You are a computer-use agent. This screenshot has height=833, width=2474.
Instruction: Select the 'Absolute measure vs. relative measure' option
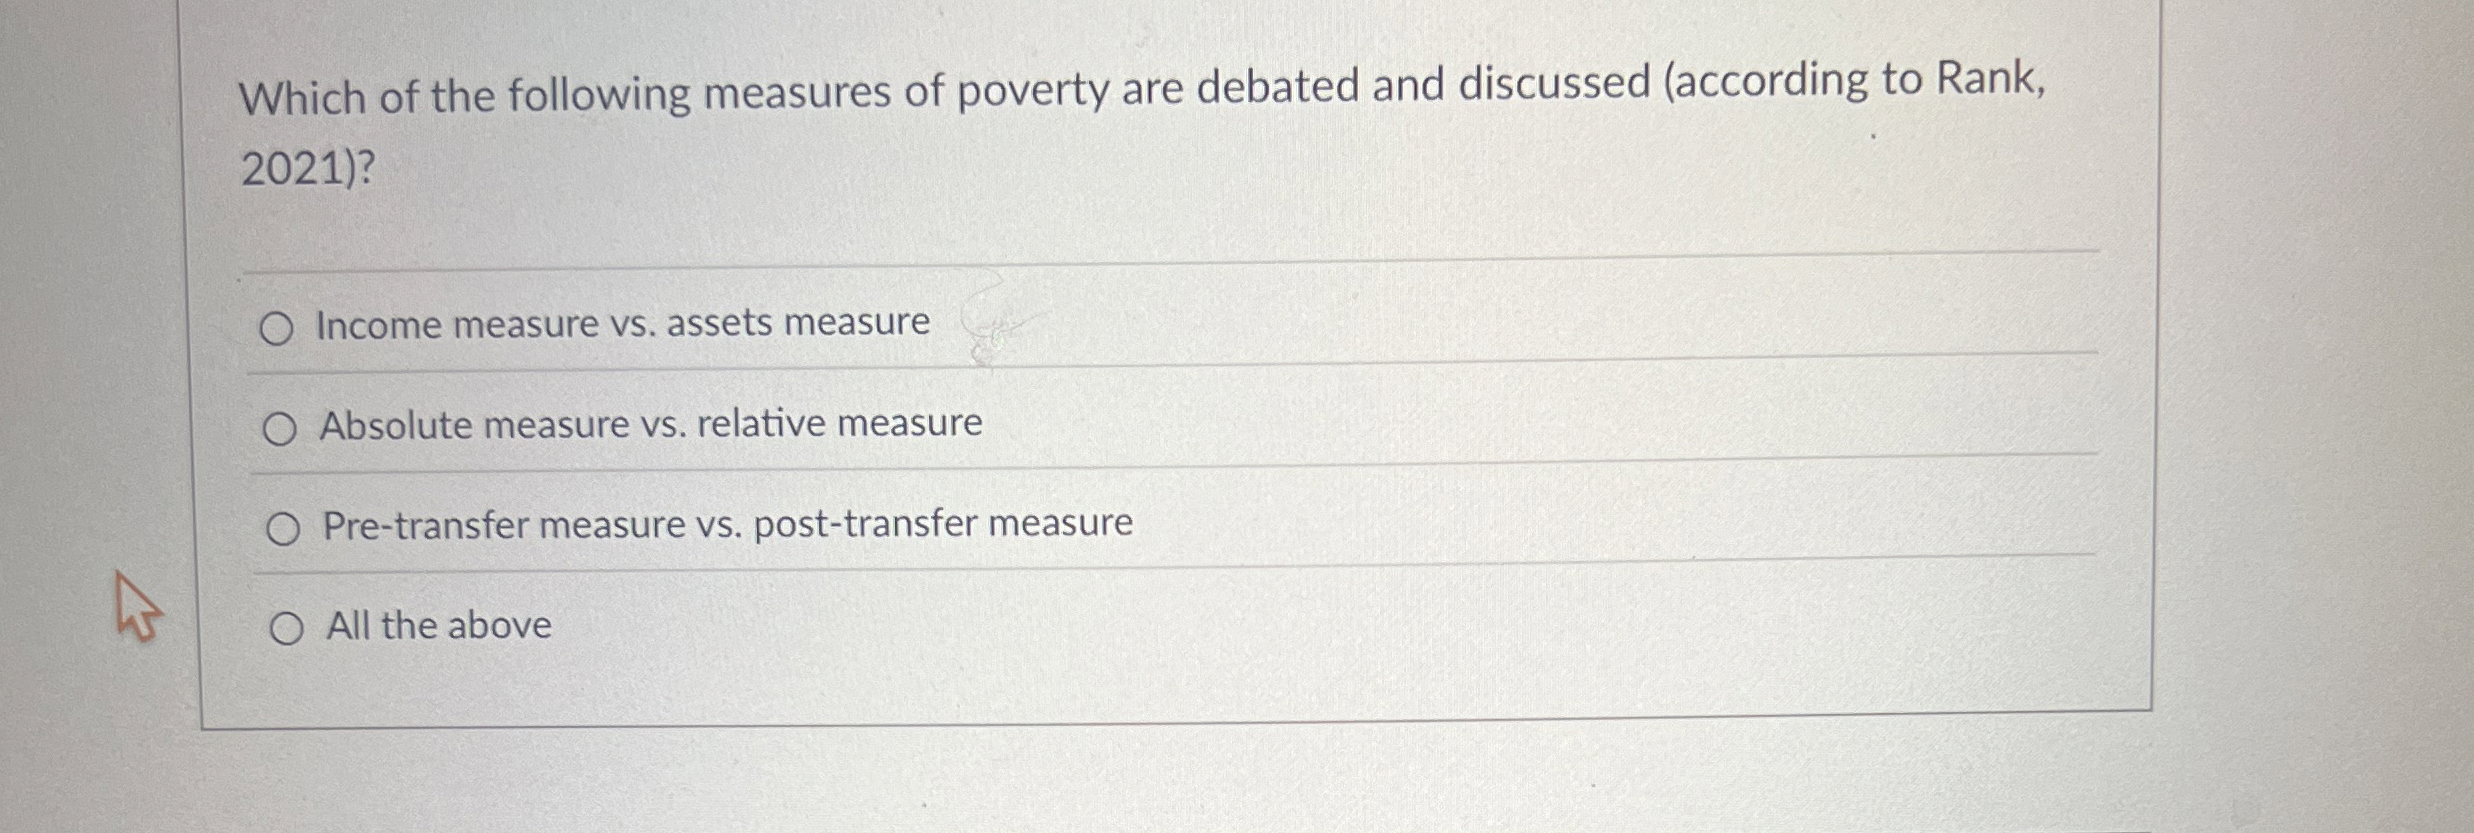point(284,428)
